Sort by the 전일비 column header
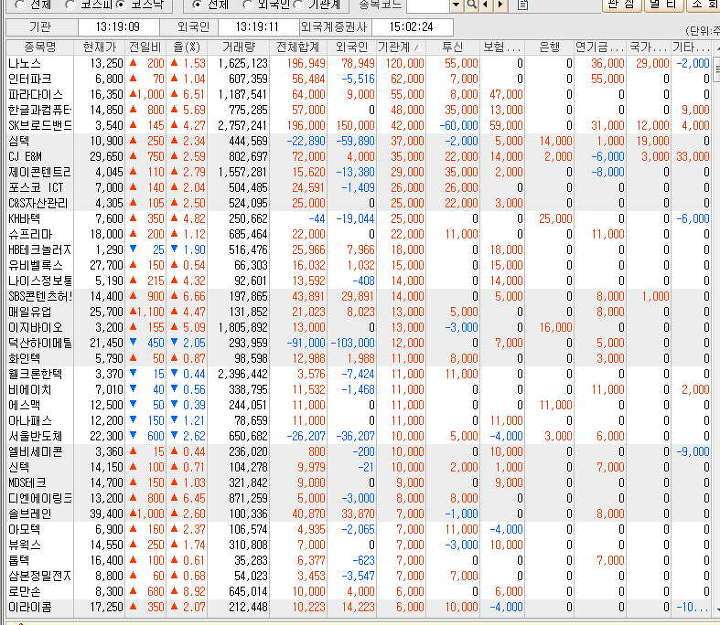This screenshot has width=720, height=625. [145, 47]
